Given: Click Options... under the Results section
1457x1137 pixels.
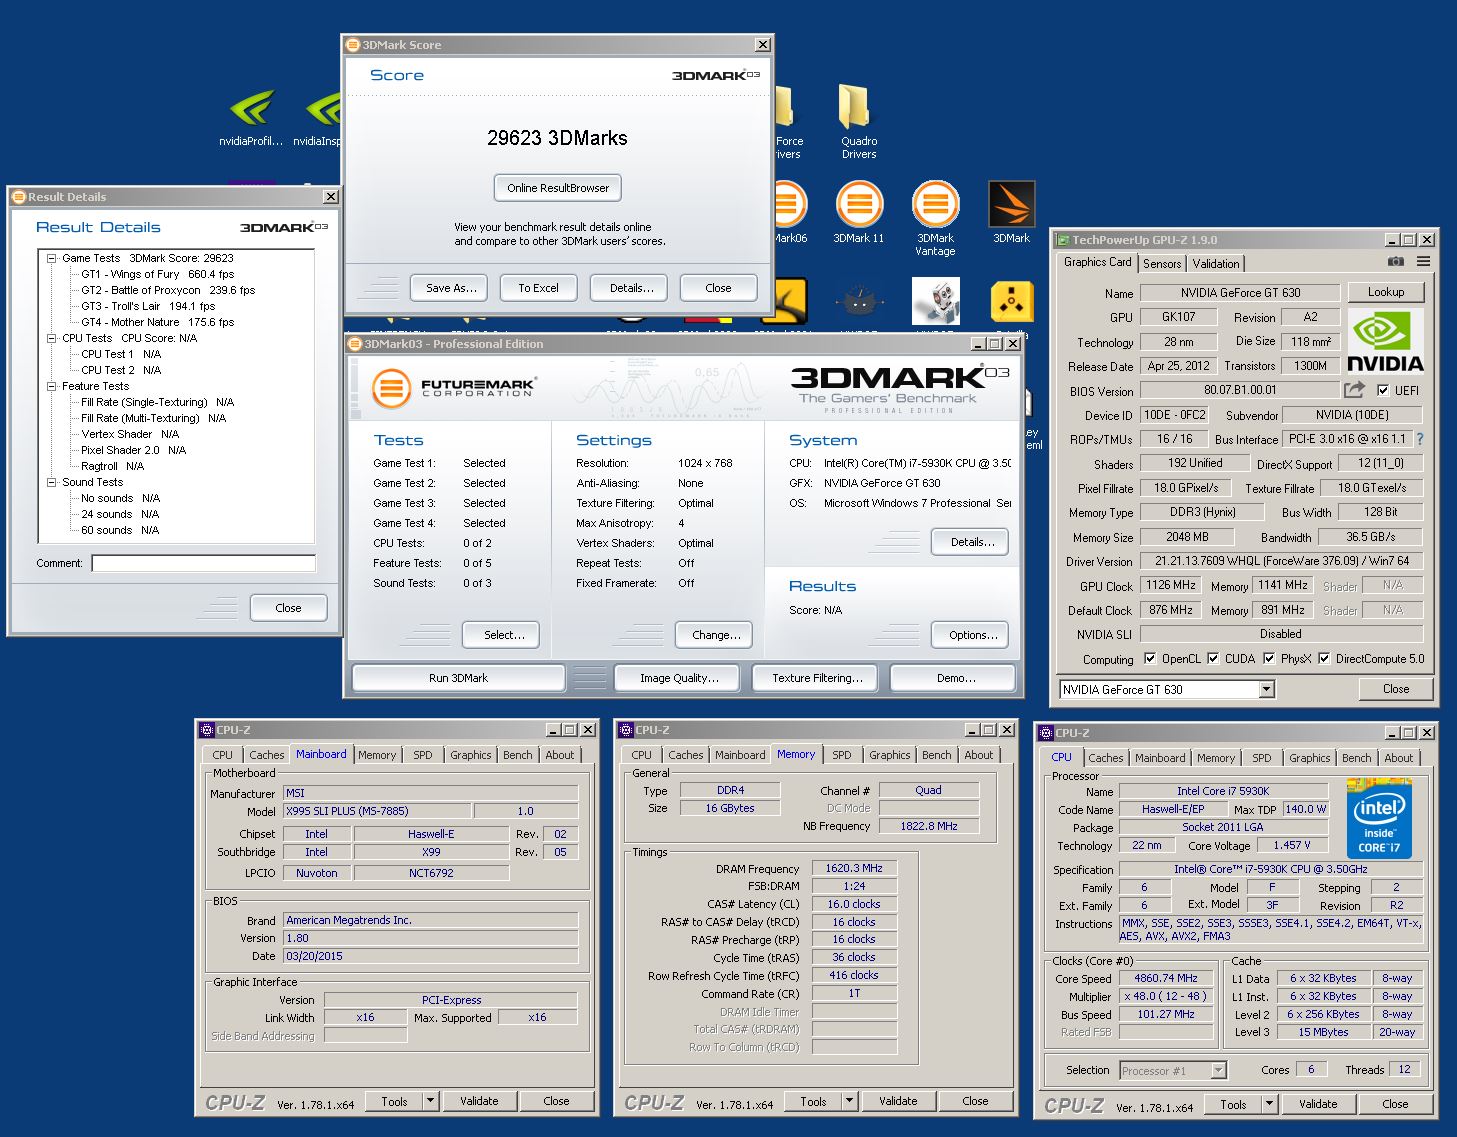Looking at the screenshot, I should [x=972, y=635].
